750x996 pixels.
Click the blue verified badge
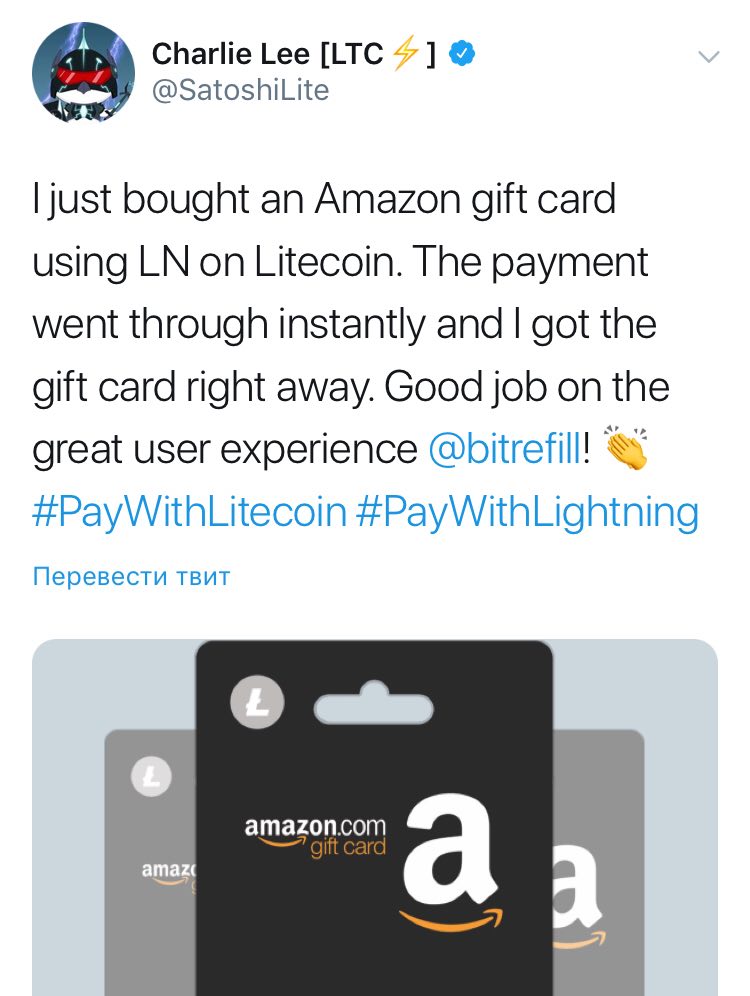tap(462, 55)
